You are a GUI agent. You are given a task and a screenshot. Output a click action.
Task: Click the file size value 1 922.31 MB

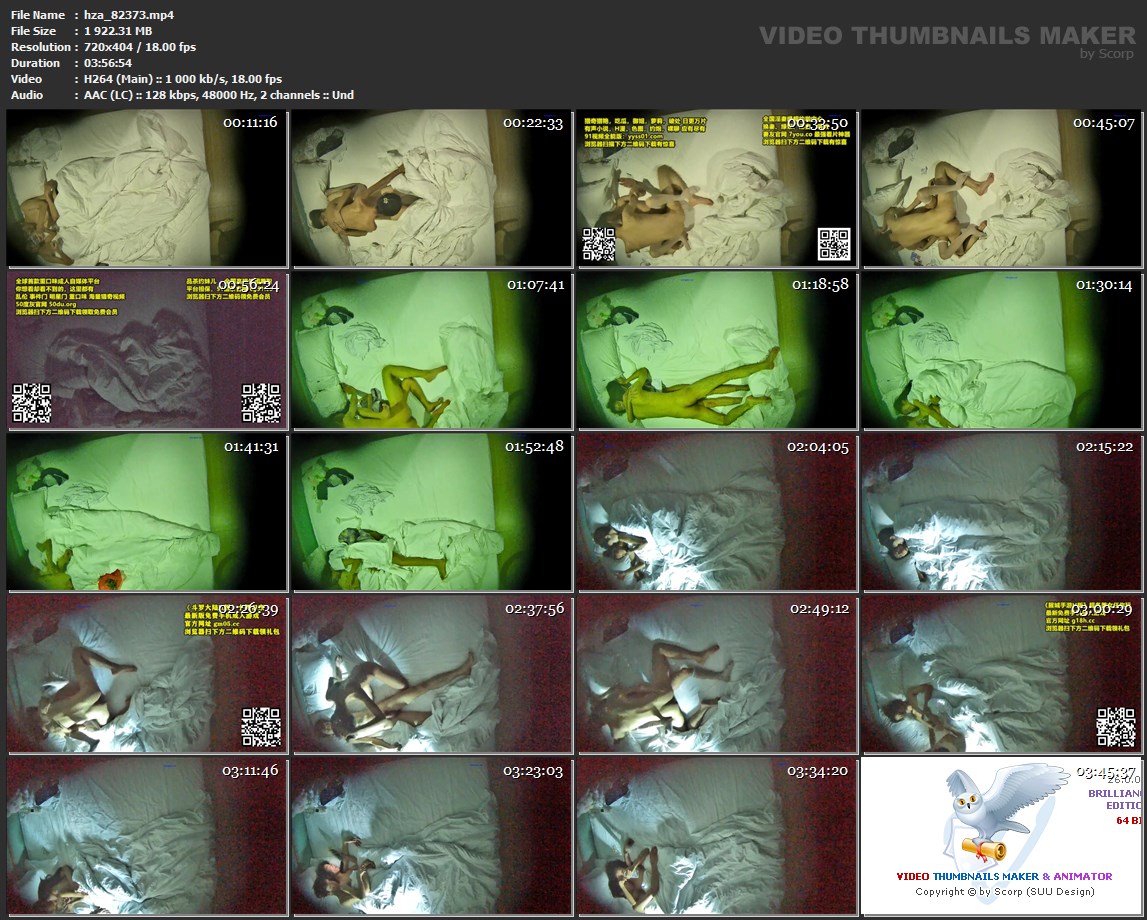coord(118,31)
